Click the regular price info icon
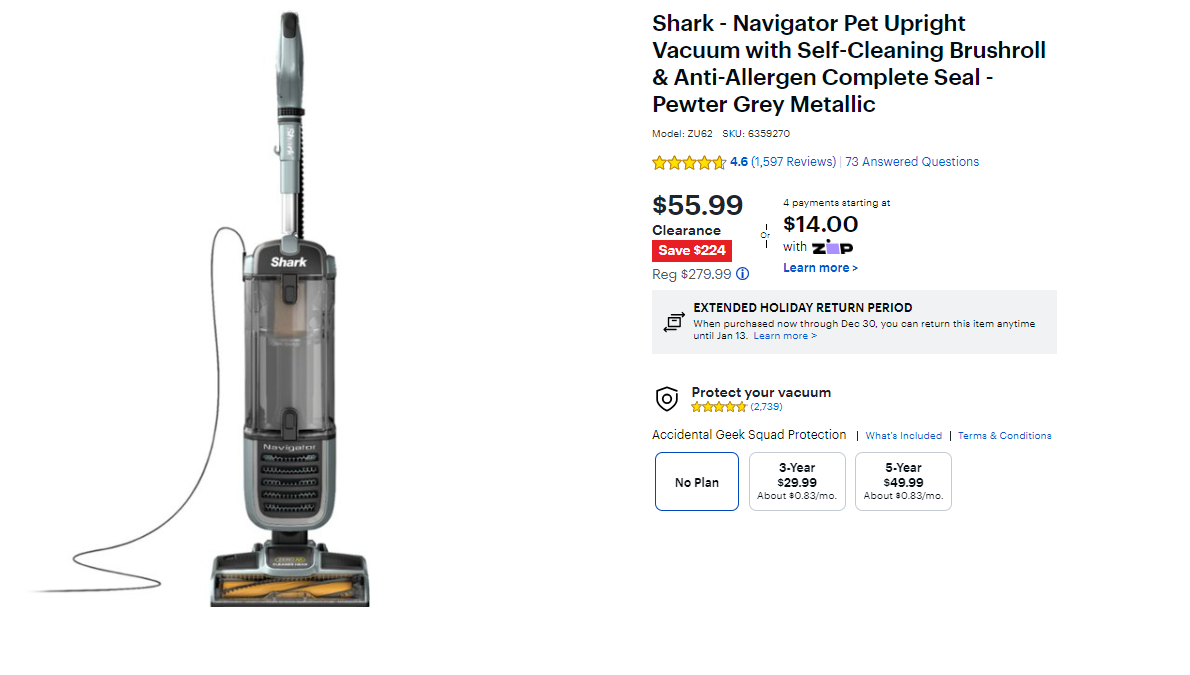Image resolution: width=1190 pixels, height=675 pixels. (x=742, y=273)
